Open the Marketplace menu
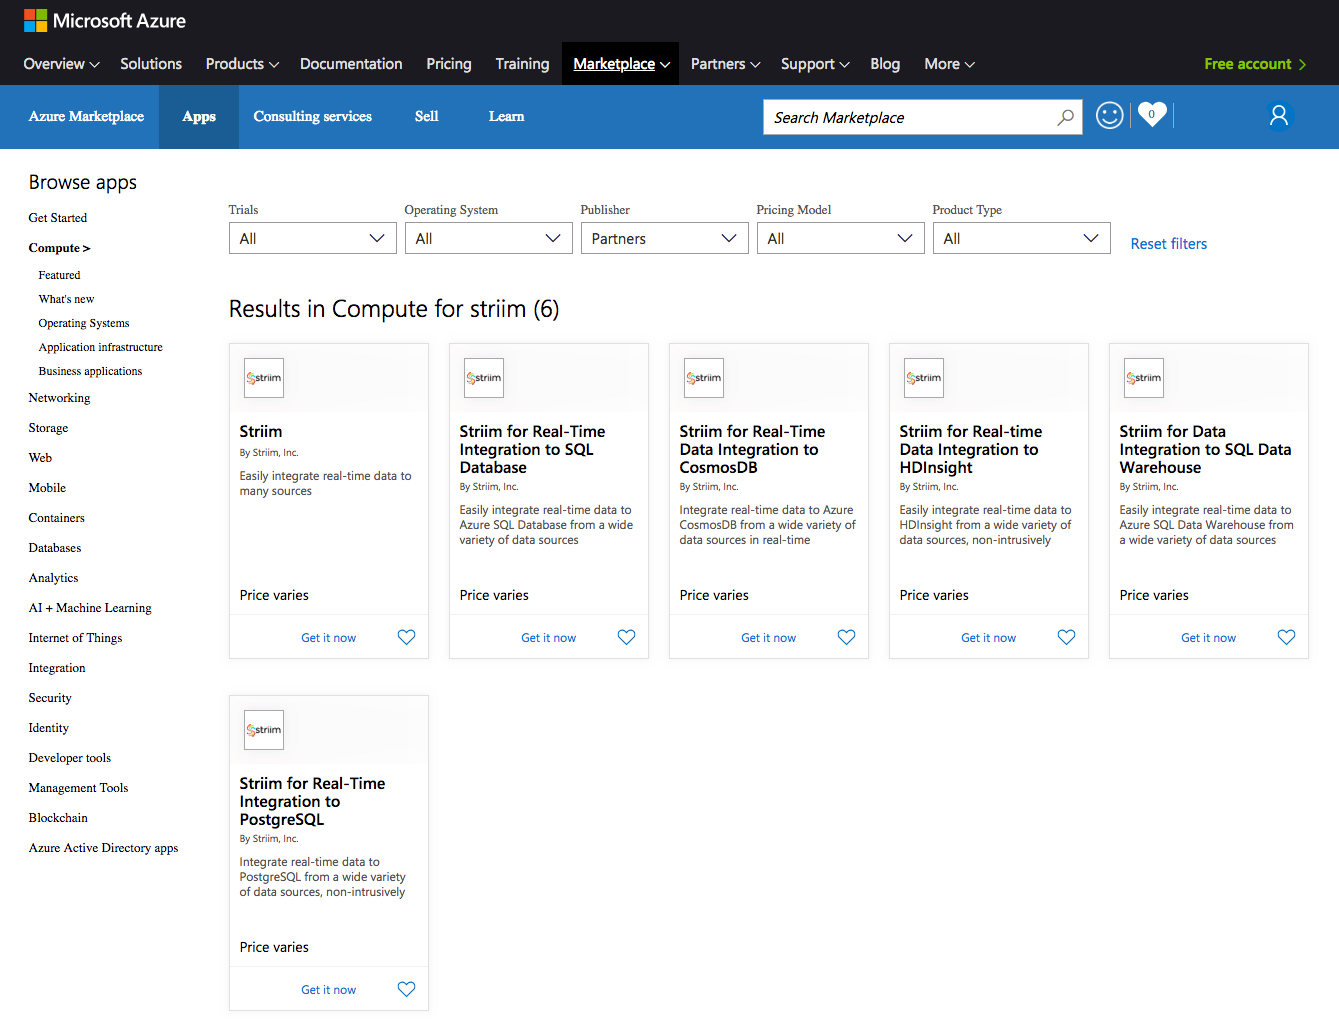Viewport: 1339px width, 1019px height. point(621,64)
